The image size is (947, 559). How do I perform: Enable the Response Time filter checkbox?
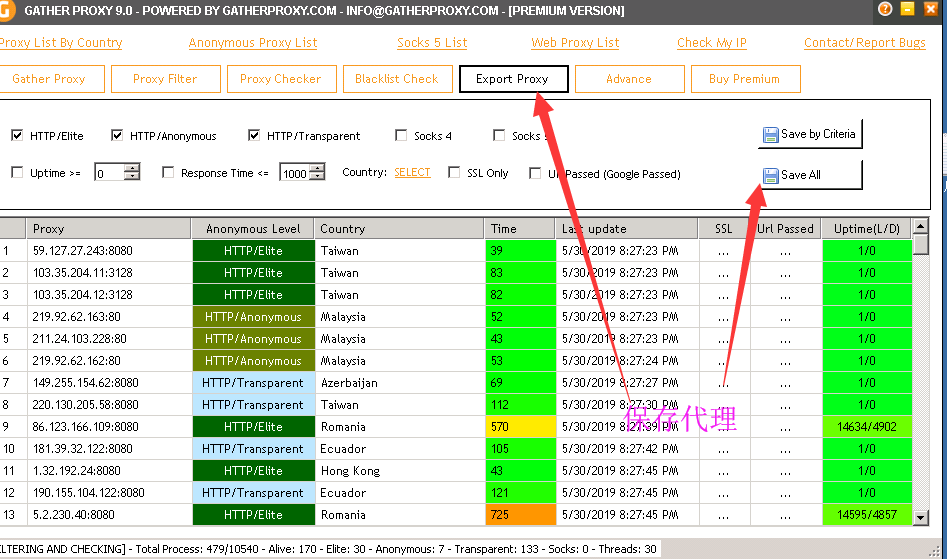(x=168, y=173)
